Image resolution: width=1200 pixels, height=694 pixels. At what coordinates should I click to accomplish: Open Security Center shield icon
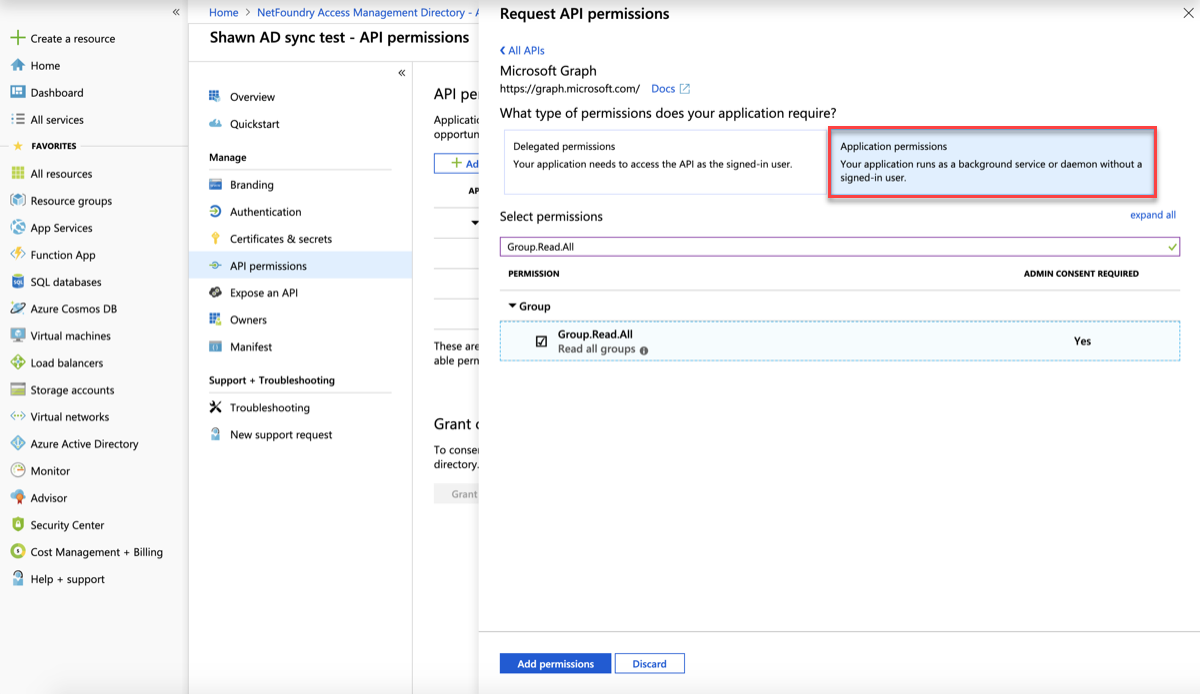point(17,524)
